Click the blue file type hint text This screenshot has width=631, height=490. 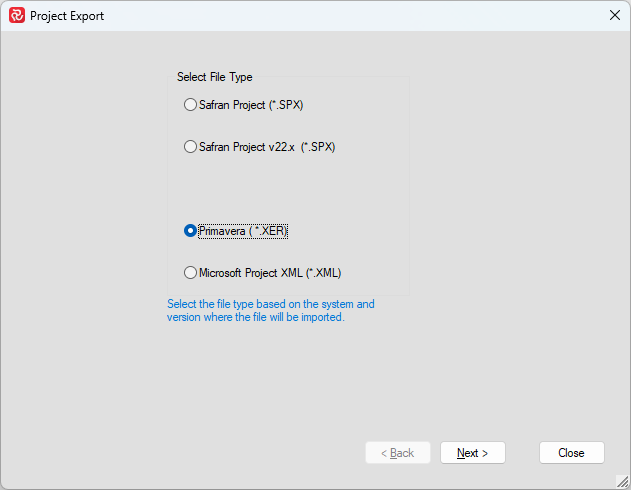point(270,311)
